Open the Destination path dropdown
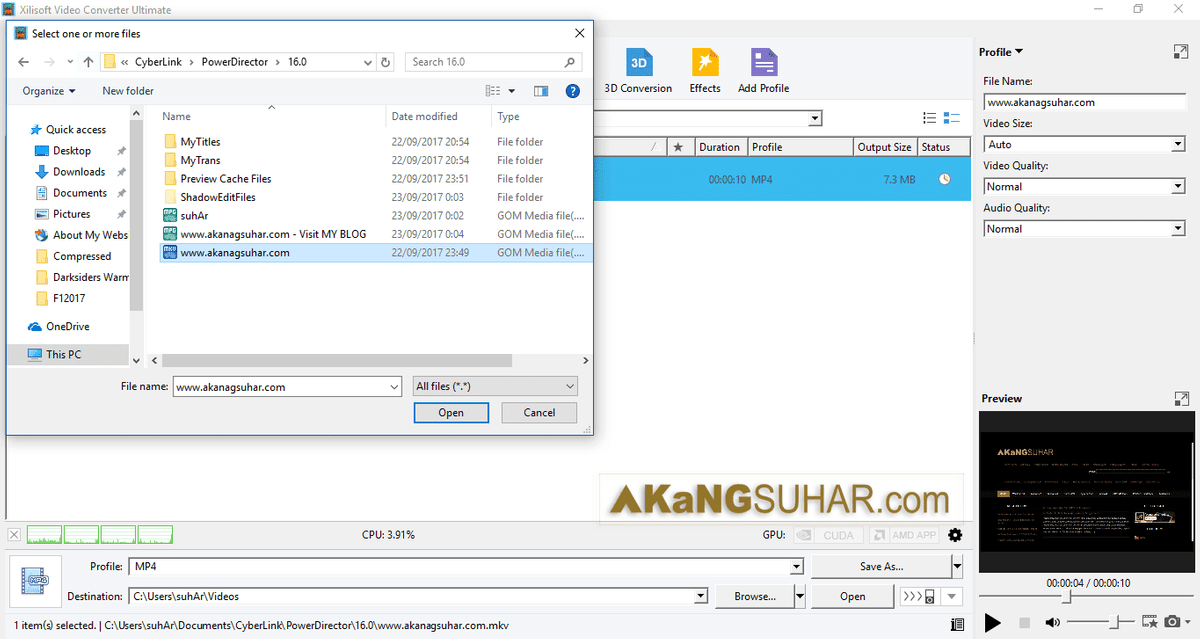The height and width of the screenshot is (639, 1200). pyautogui.click(x=701, y=597)
